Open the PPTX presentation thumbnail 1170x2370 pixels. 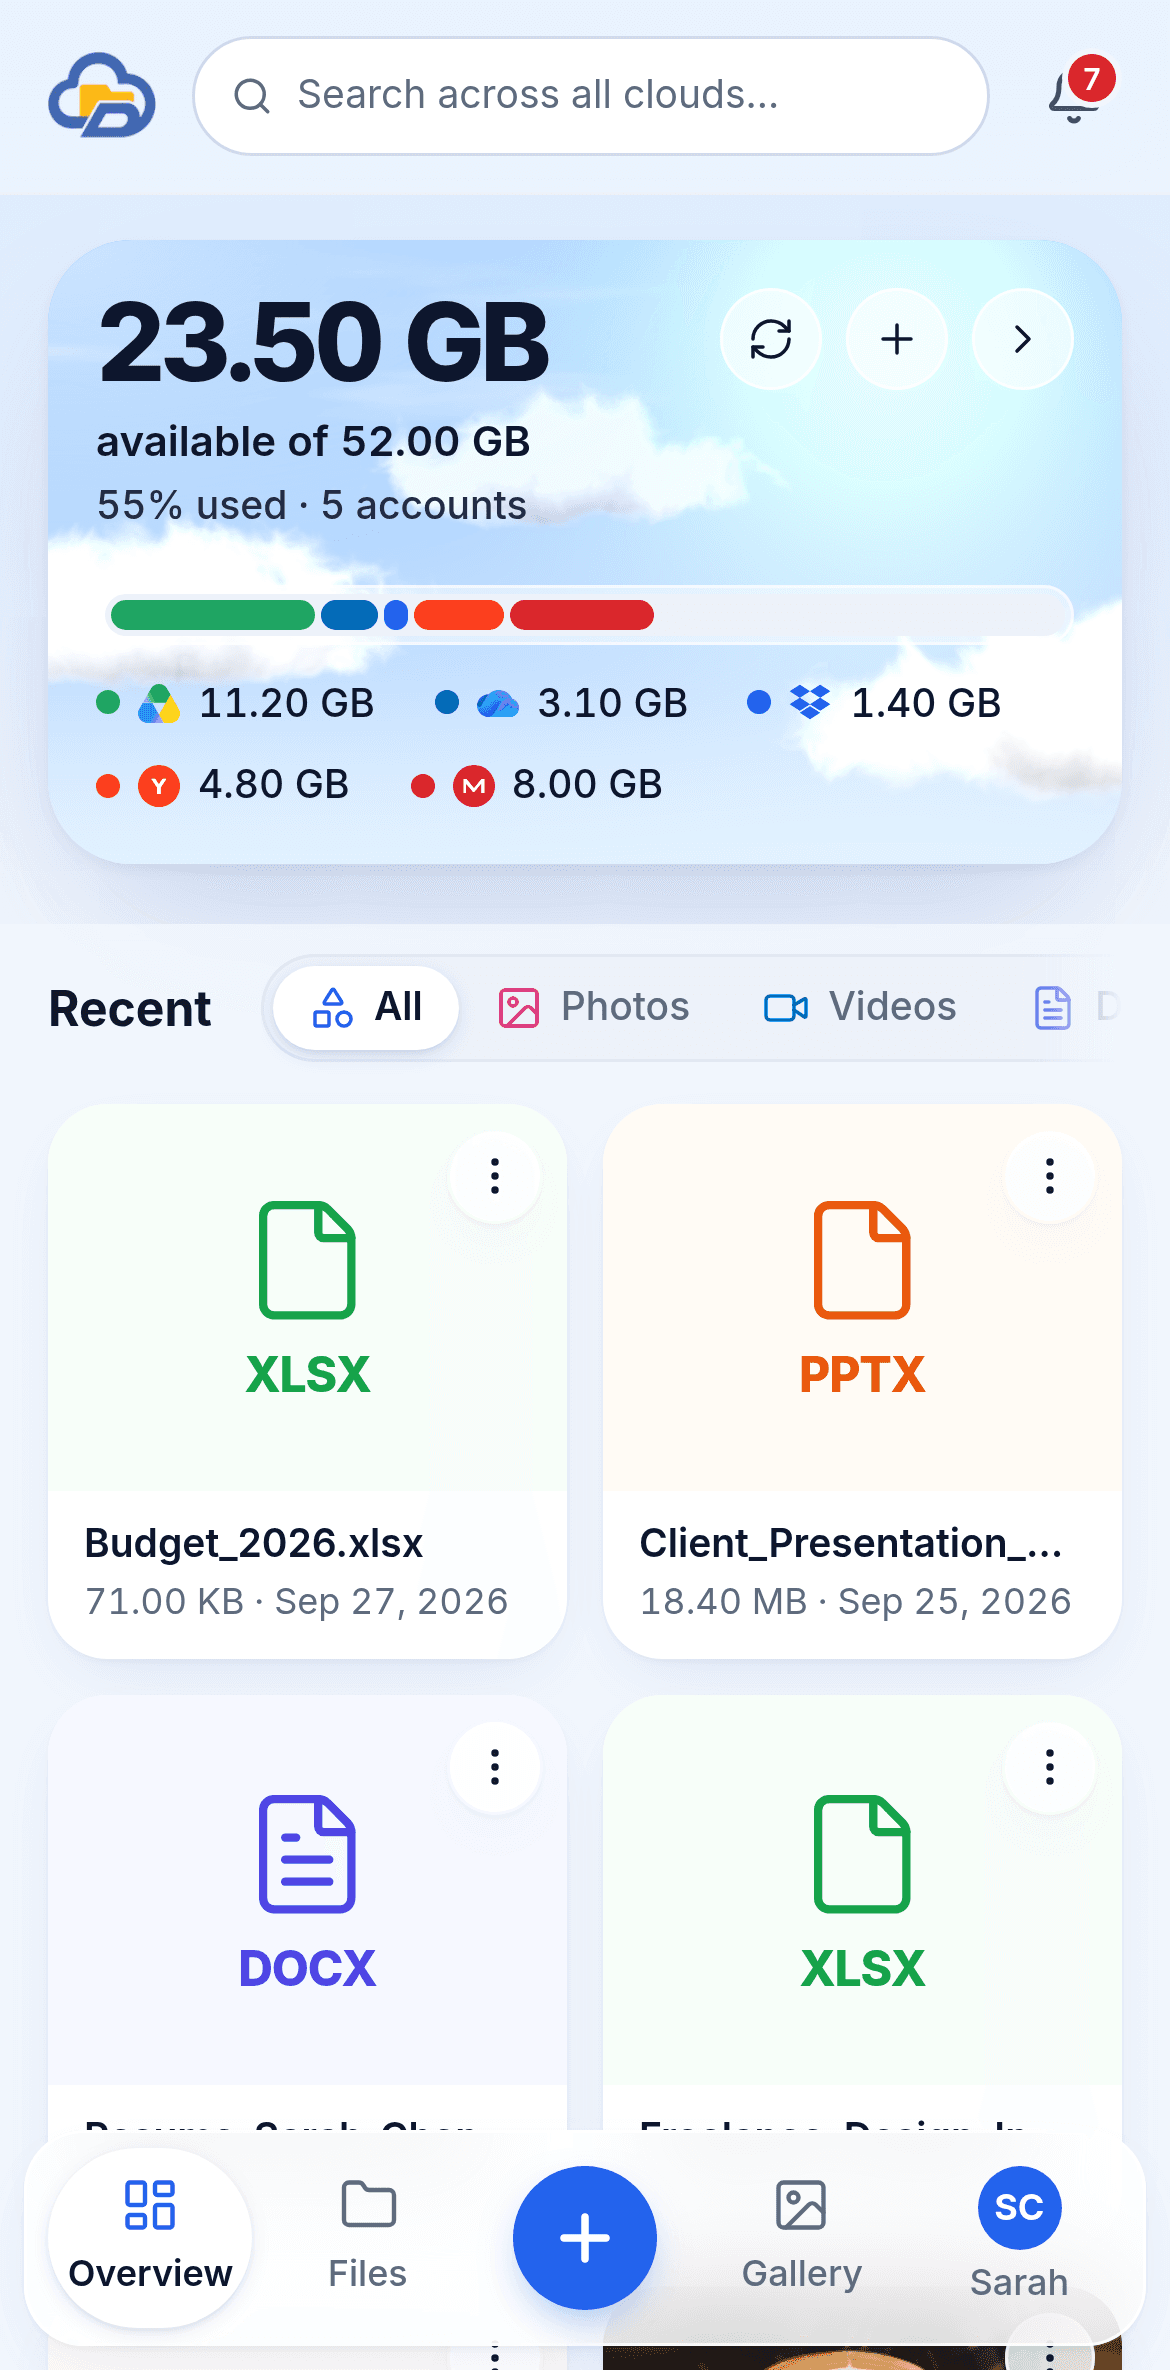[x=862, y=1298]
